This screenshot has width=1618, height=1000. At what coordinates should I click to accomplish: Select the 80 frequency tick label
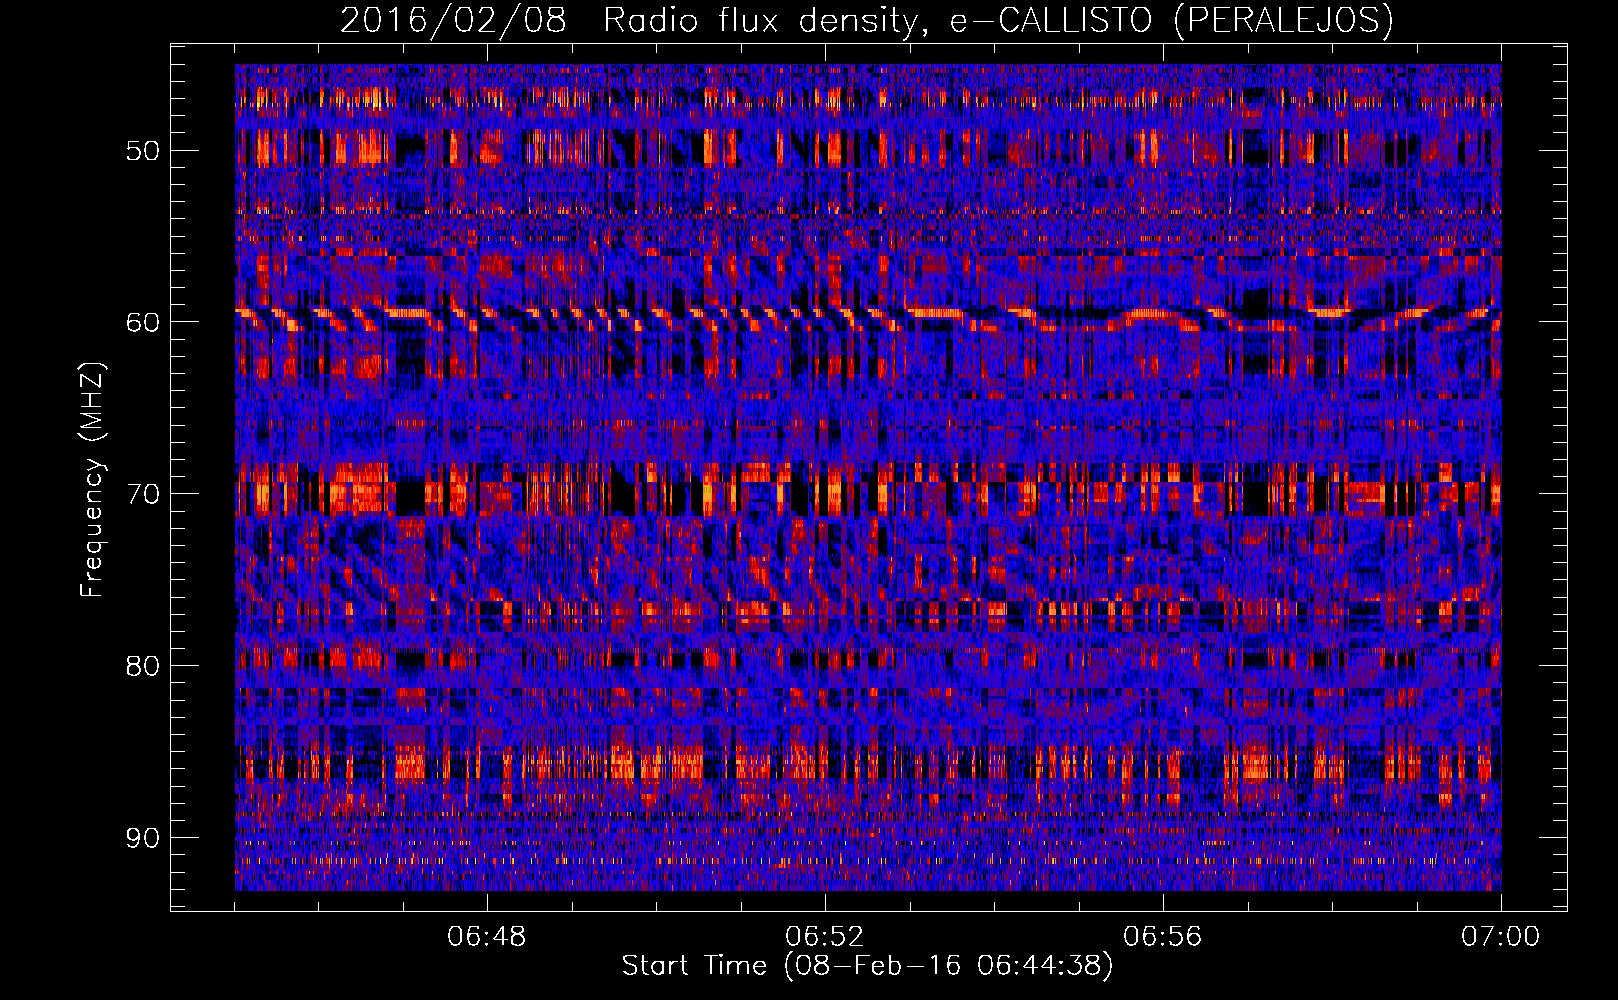(143, 665)
